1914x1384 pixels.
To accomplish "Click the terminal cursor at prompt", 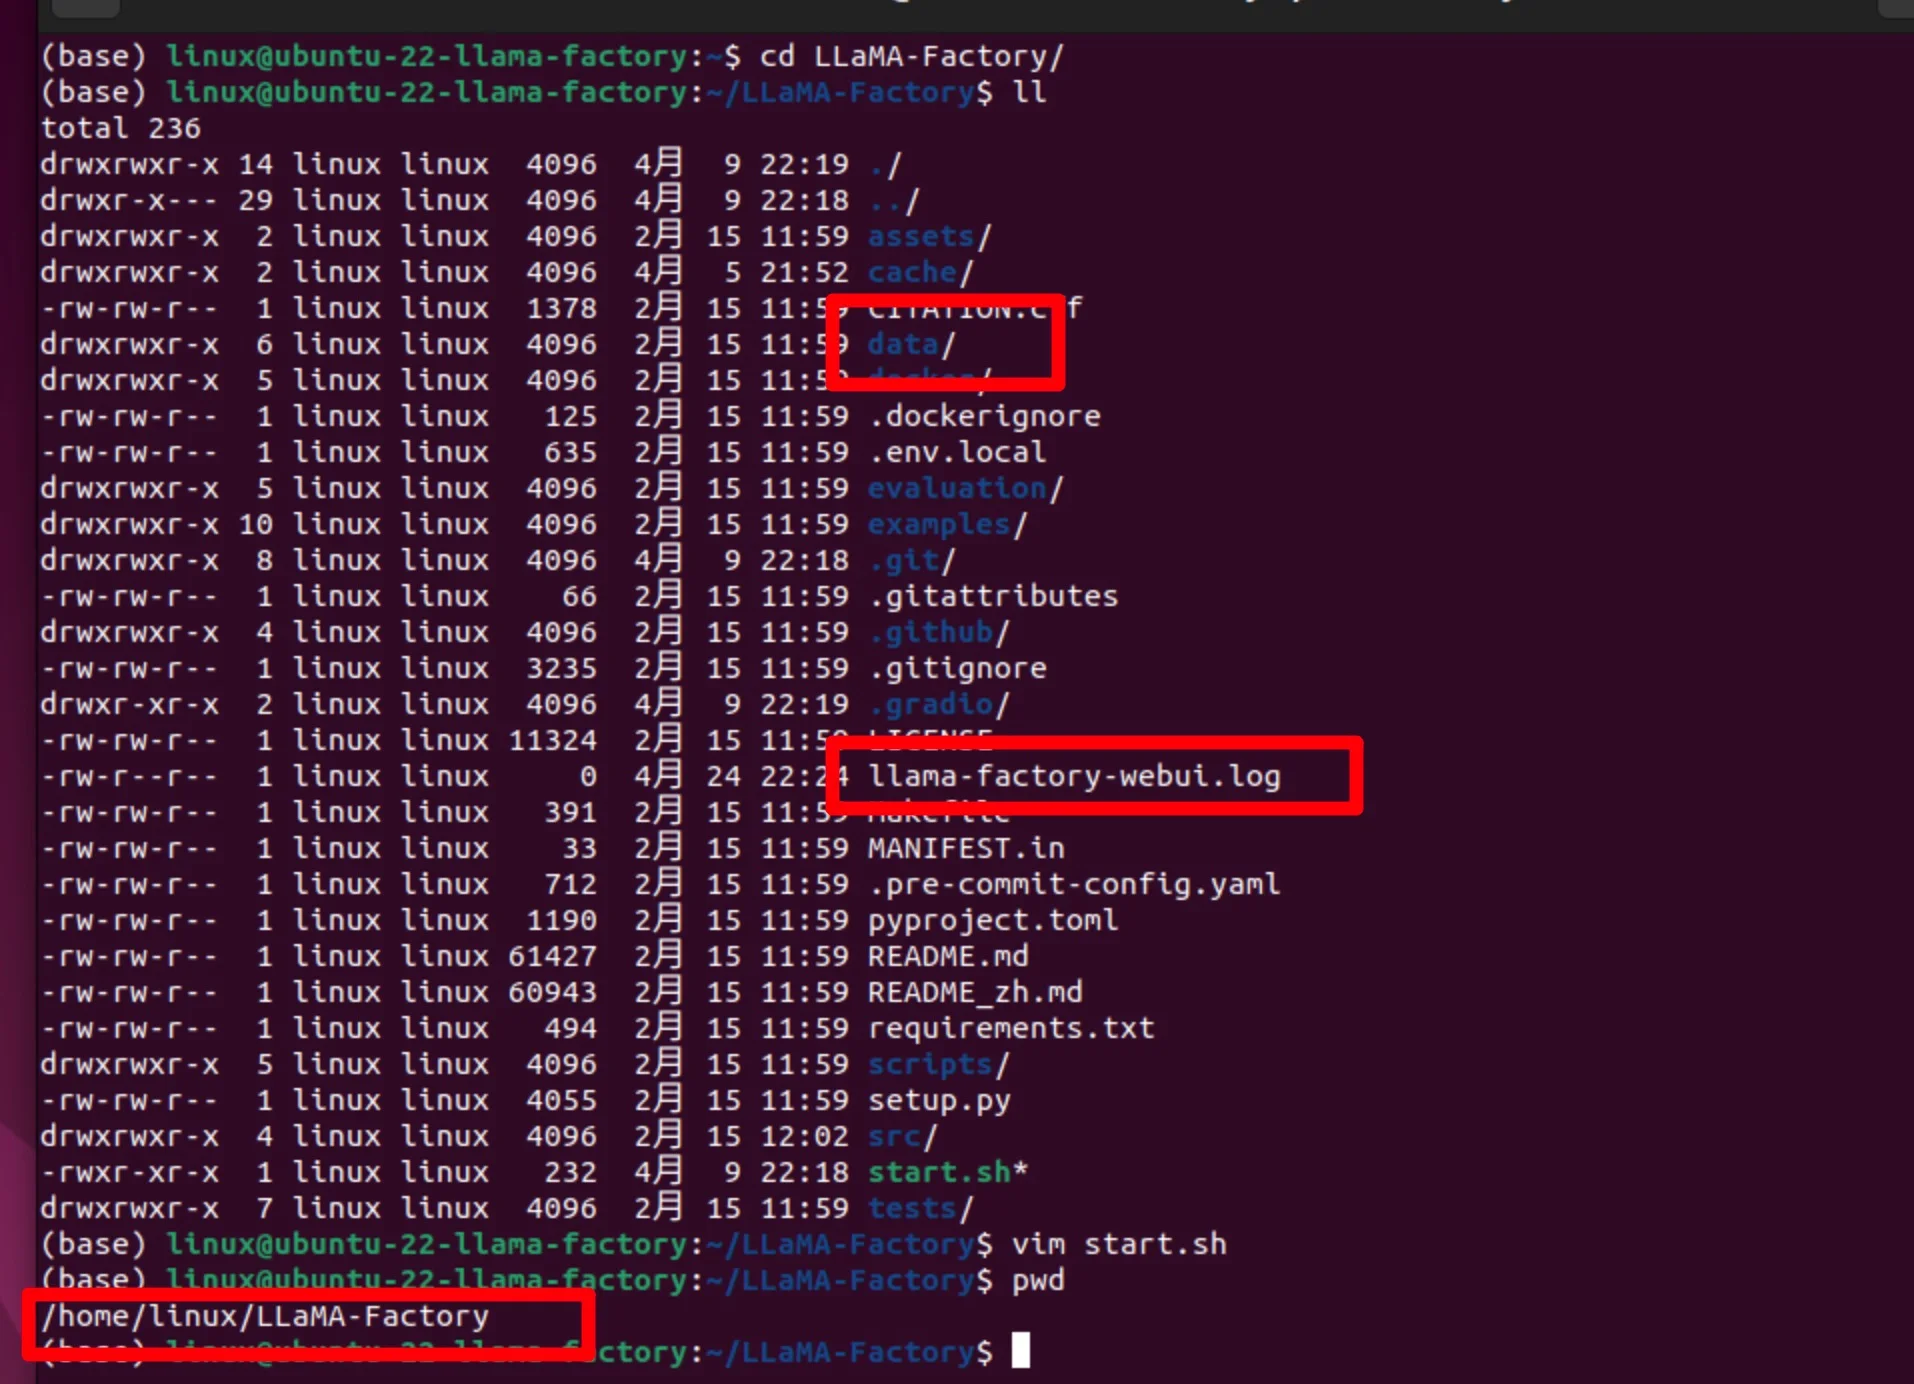I will [x=1020, y=1351].
